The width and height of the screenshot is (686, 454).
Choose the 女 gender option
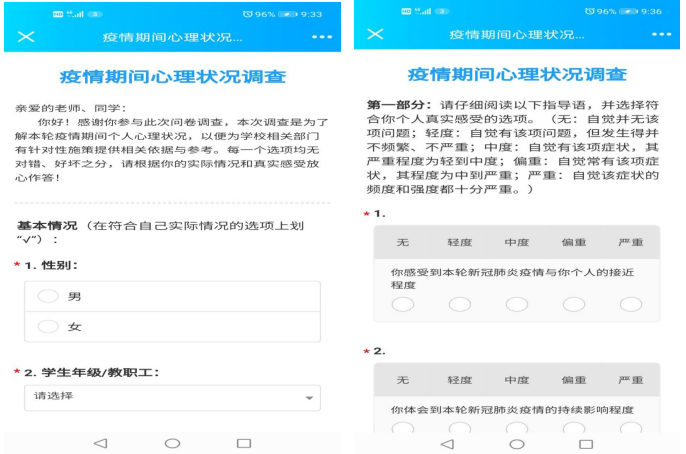47,326
